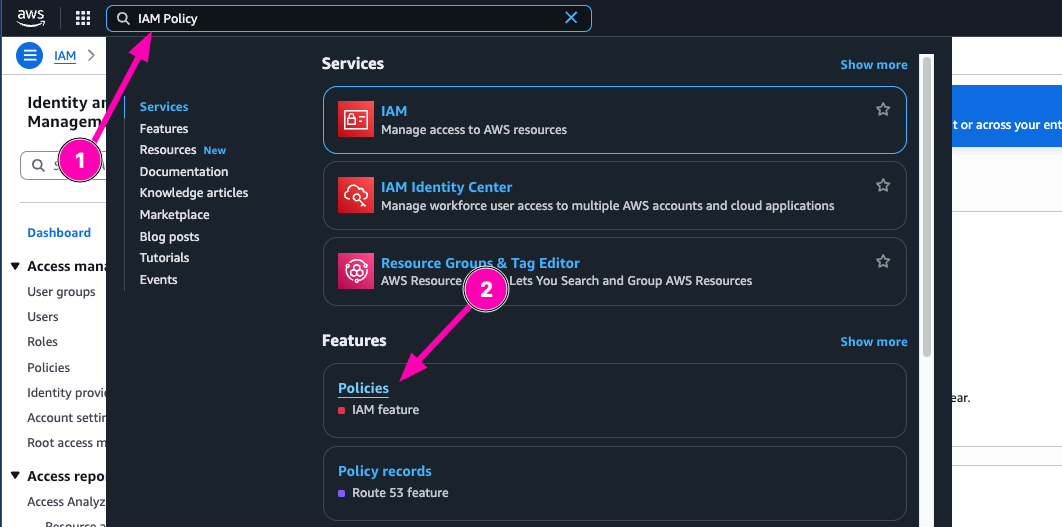Screen dimensions: 1062x527
Task: Click the IAM service icon
Action: [355, 119]
